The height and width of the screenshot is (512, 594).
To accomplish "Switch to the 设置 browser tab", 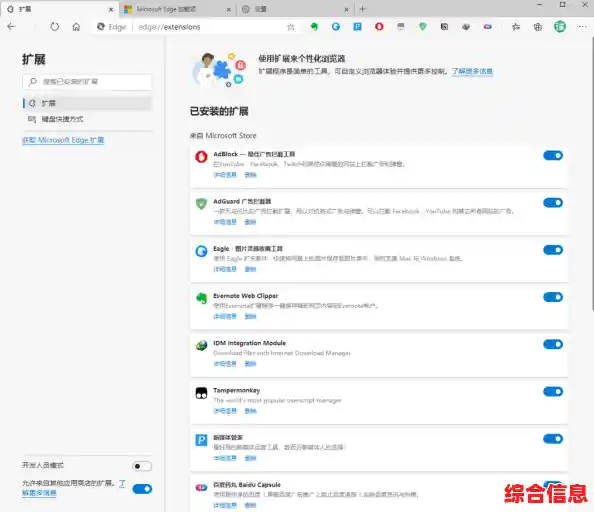I will click(295, 9).
